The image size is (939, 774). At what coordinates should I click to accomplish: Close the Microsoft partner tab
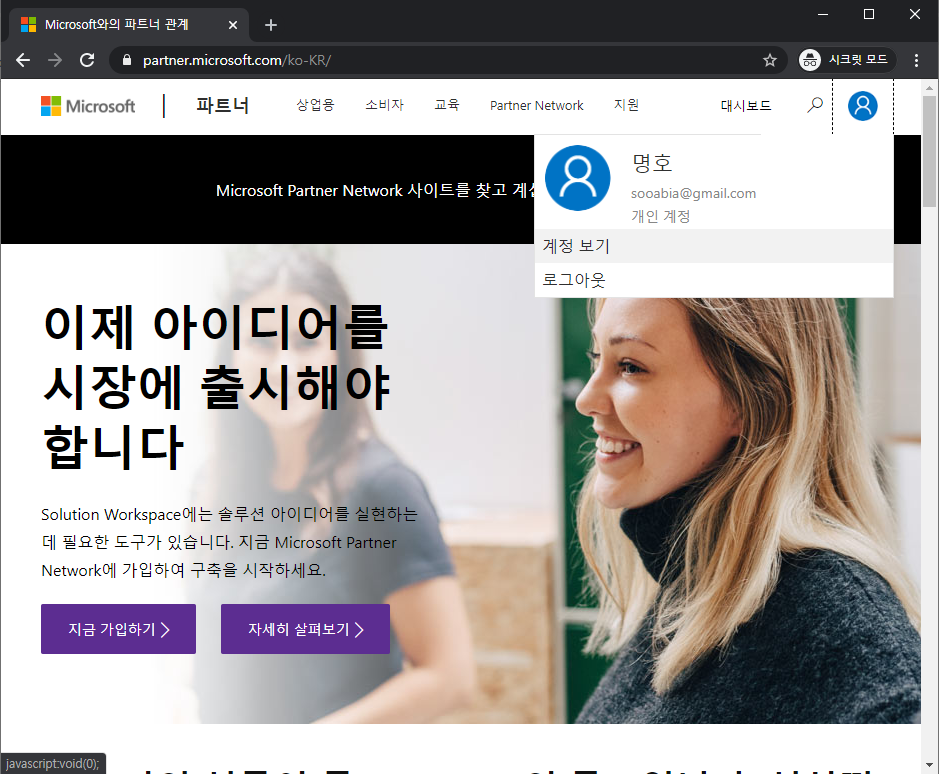pyautogui.click(x=233, y=25)
